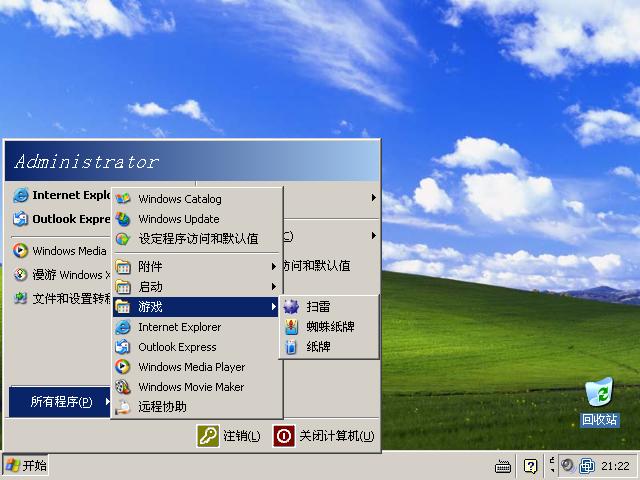Click the Windows Media Player text label
The height and width of the screenshot is (480, 640).
pos(191,367)
